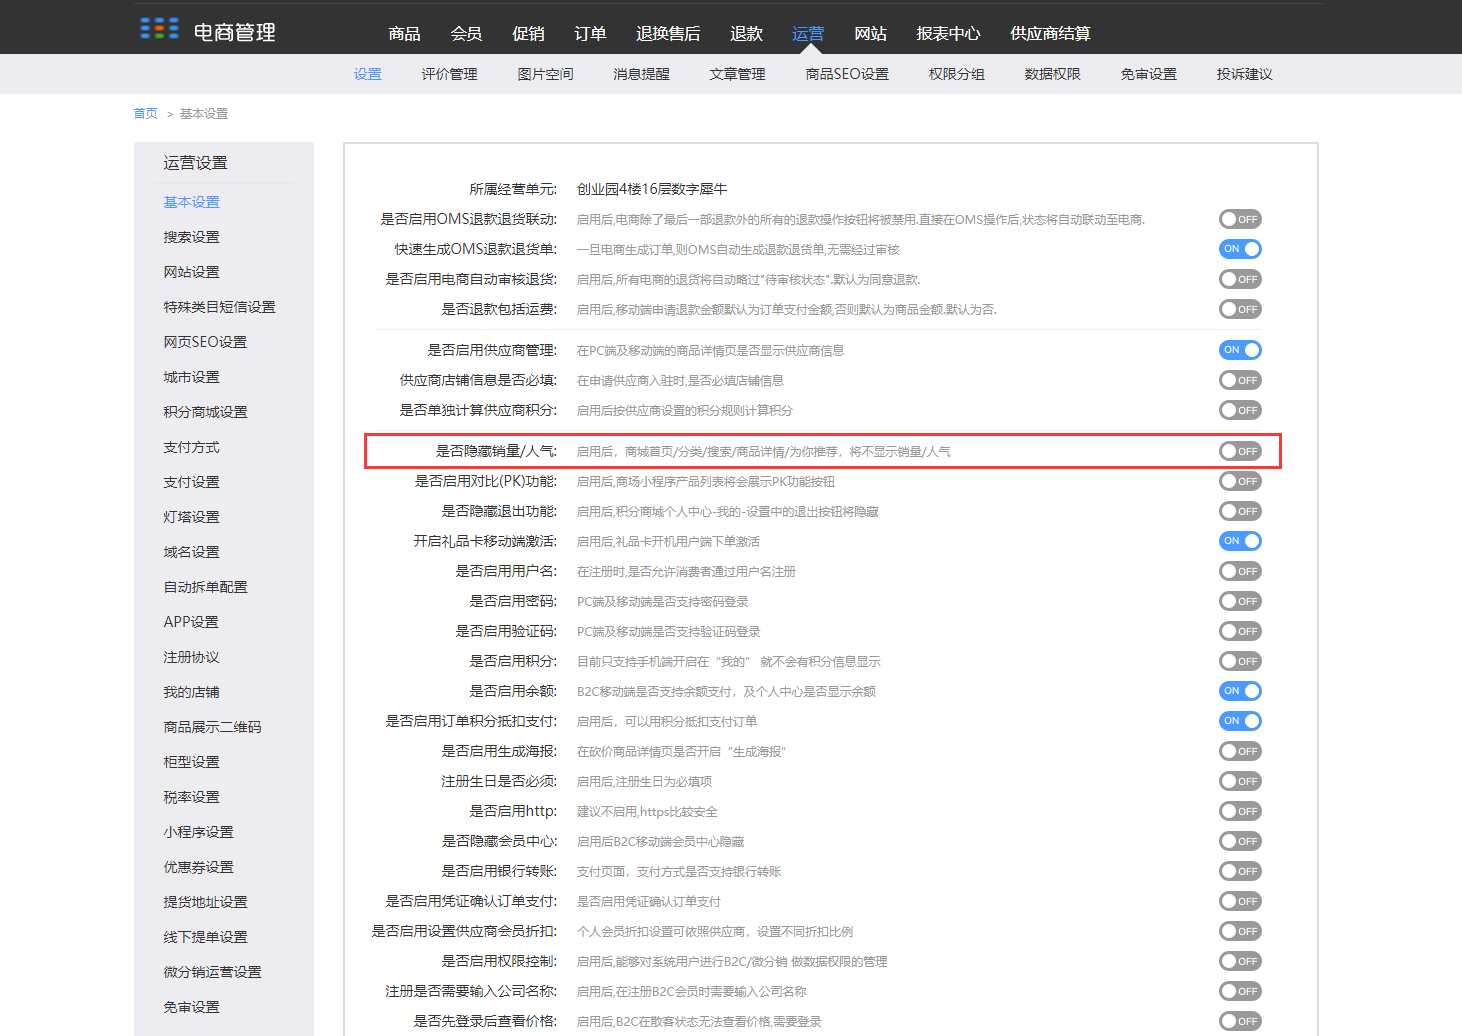
Task: Enable 是否隐藏销量/人气 switch
Action: (1240, 451)
